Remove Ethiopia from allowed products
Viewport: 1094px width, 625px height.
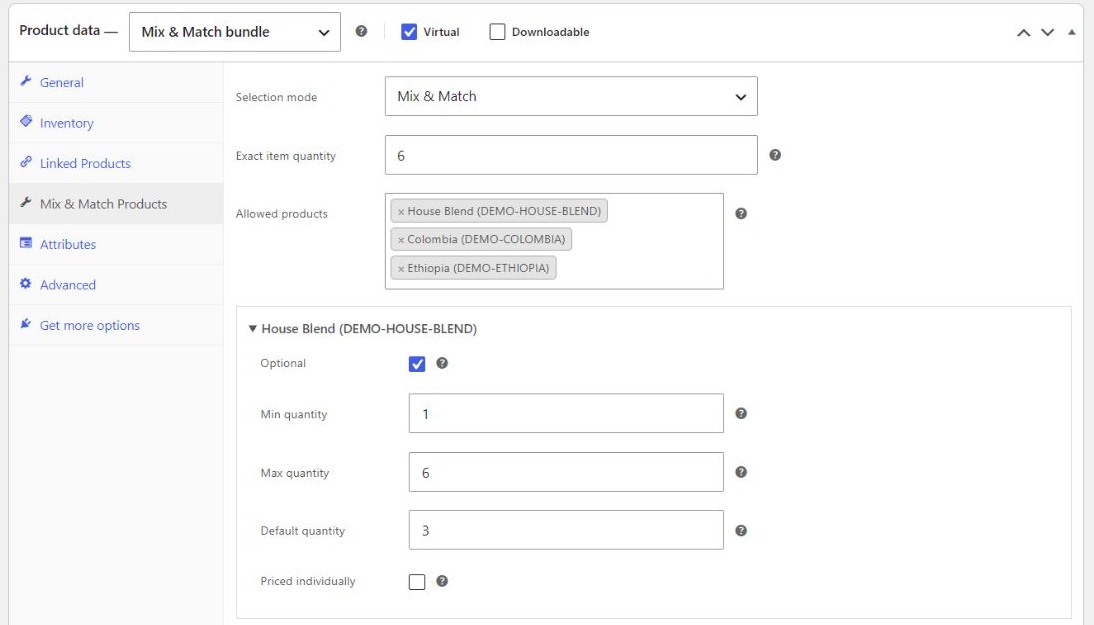click(x=401, y=268)
